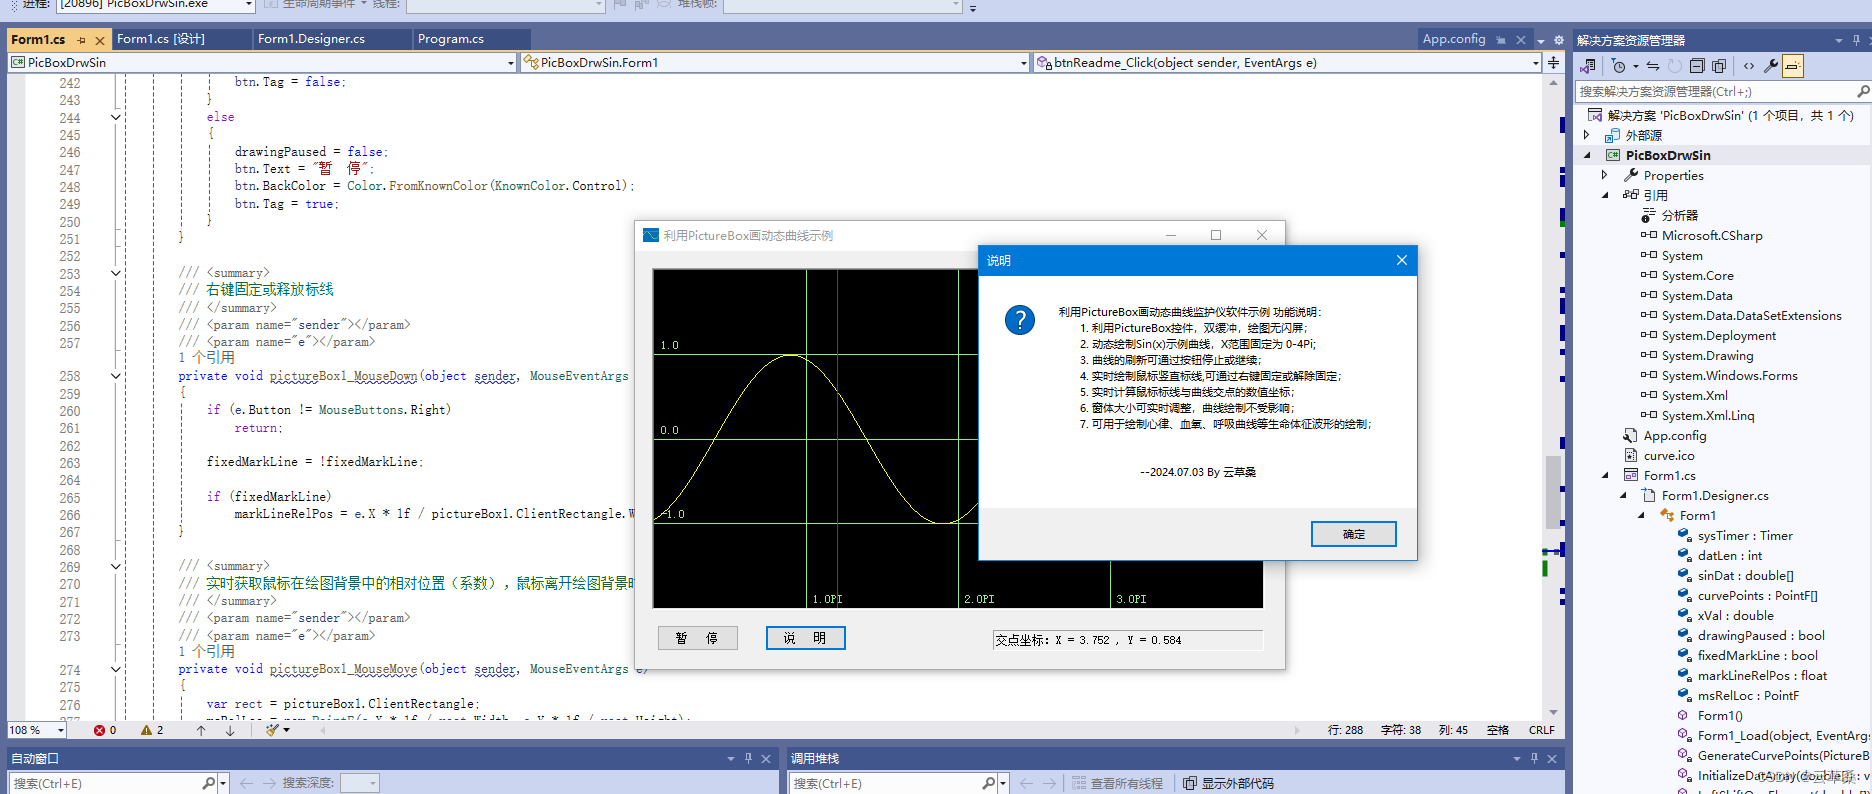Collapse the Form1.Designer.cs tree node
Screen dimensions: 1872x794
(x=1623, y=495)
